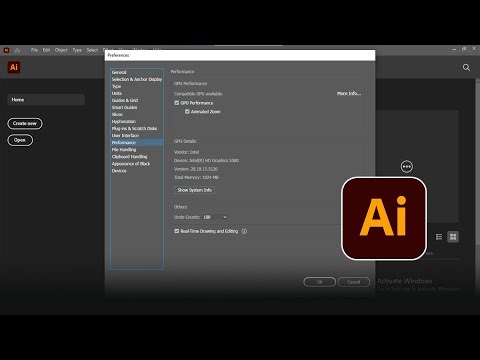This screenshot has height=360, width=480.
Task: Switch to grid view icon
Action: pyautogui.click(x=453, y=237)
